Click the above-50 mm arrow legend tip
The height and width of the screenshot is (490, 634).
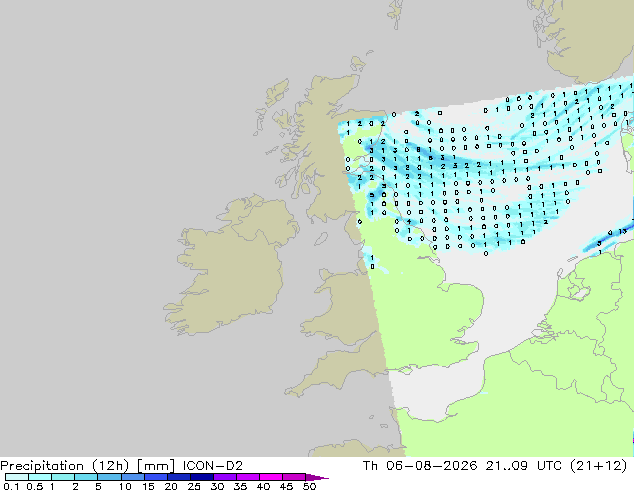click(317, 477)
